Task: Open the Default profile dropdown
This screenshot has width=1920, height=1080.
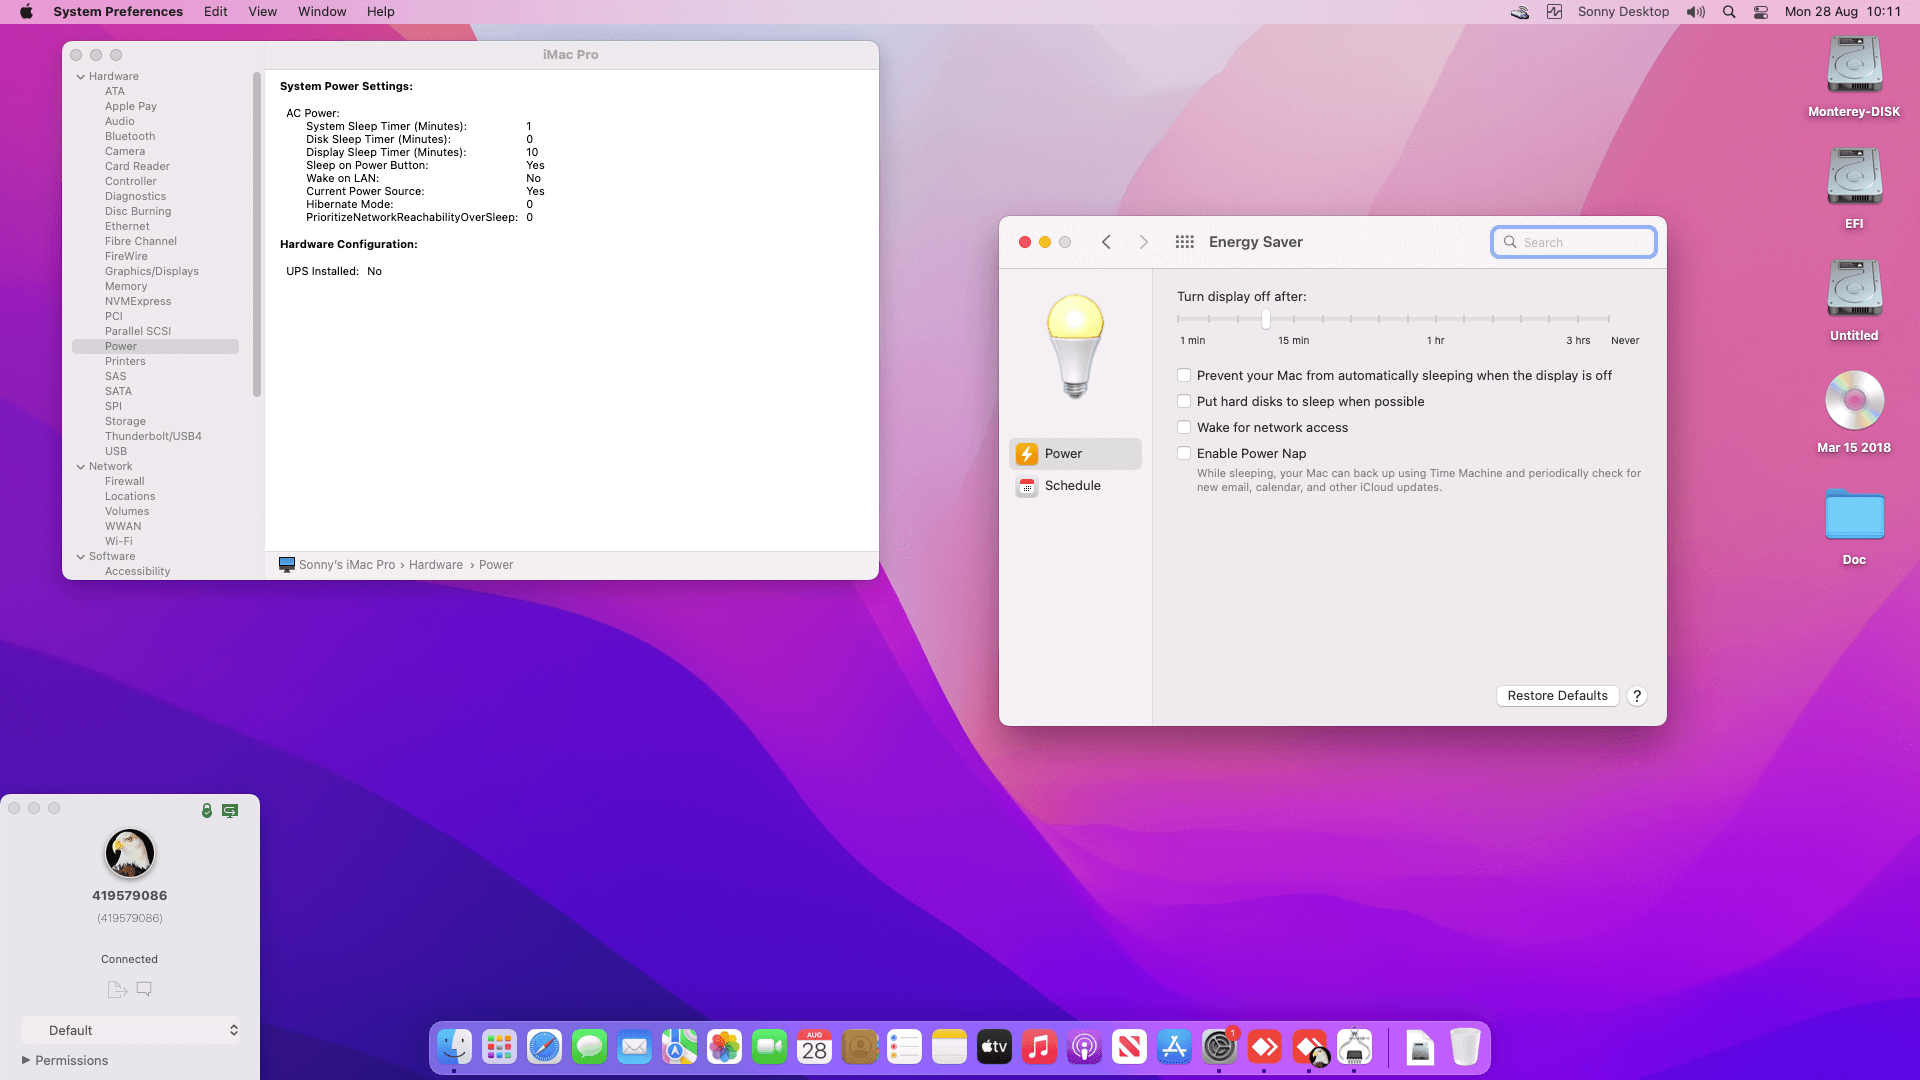Action: click(x=131, y=1030)
